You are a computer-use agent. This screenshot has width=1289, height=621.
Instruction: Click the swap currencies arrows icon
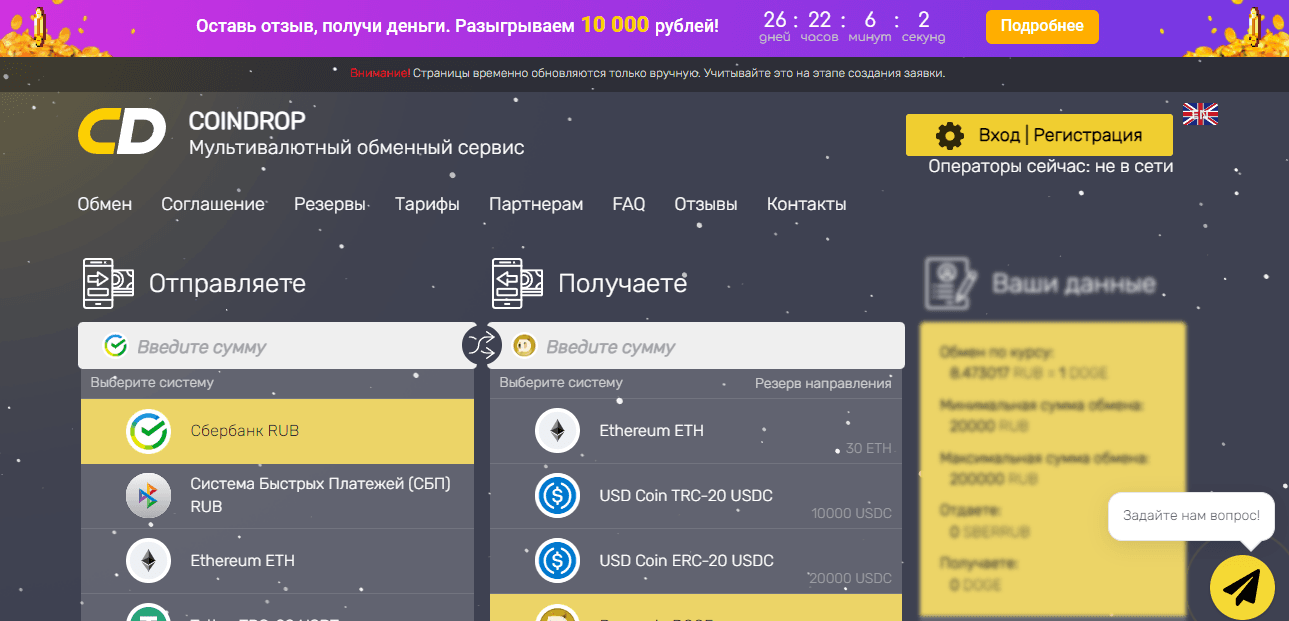[483, 345]
